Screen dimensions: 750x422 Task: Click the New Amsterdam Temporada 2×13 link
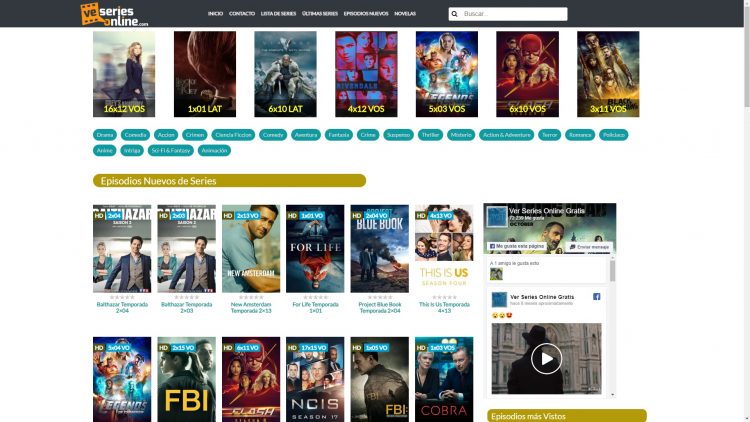click(x=251, y=307)
